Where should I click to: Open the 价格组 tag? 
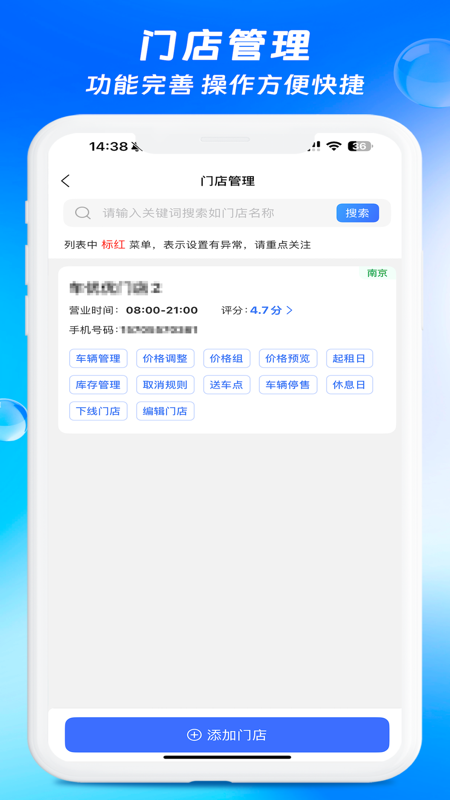pyautogui.click(x=227, y=358)
